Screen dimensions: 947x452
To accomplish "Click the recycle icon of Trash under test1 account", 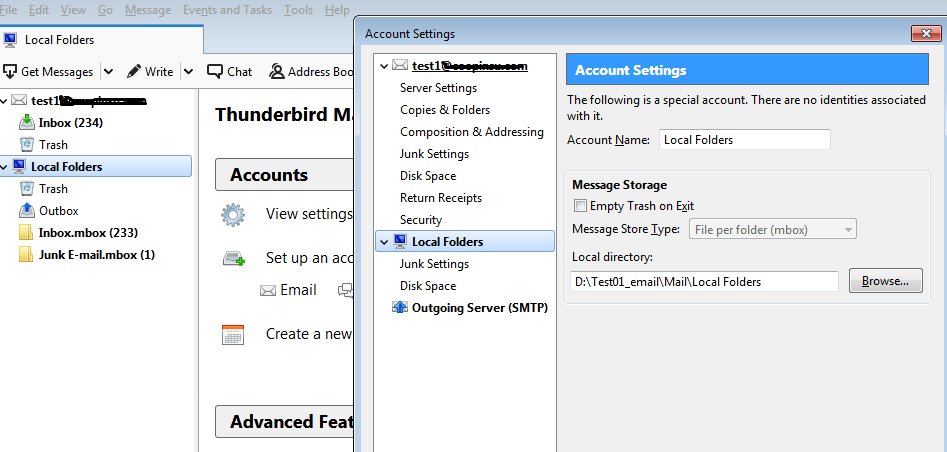I will (x=27, y=144).
